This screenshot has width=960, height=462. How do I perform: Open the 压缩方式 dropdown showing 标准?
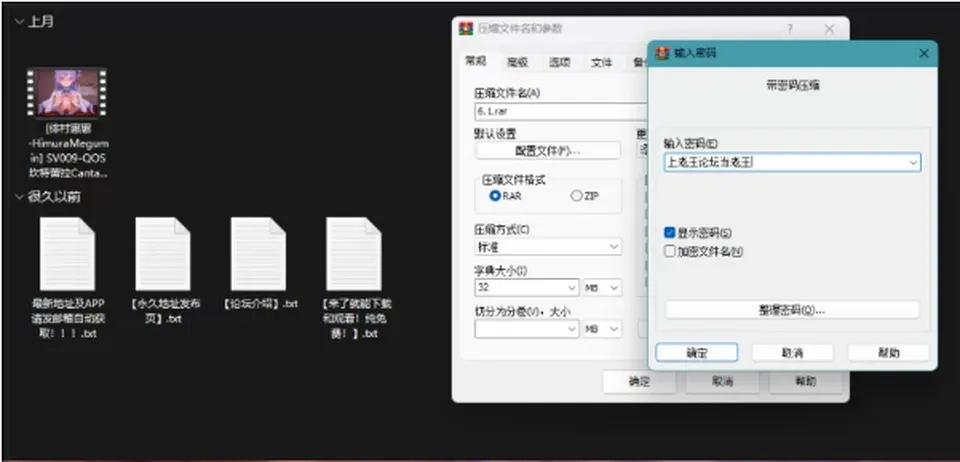(x=548, y=247)
